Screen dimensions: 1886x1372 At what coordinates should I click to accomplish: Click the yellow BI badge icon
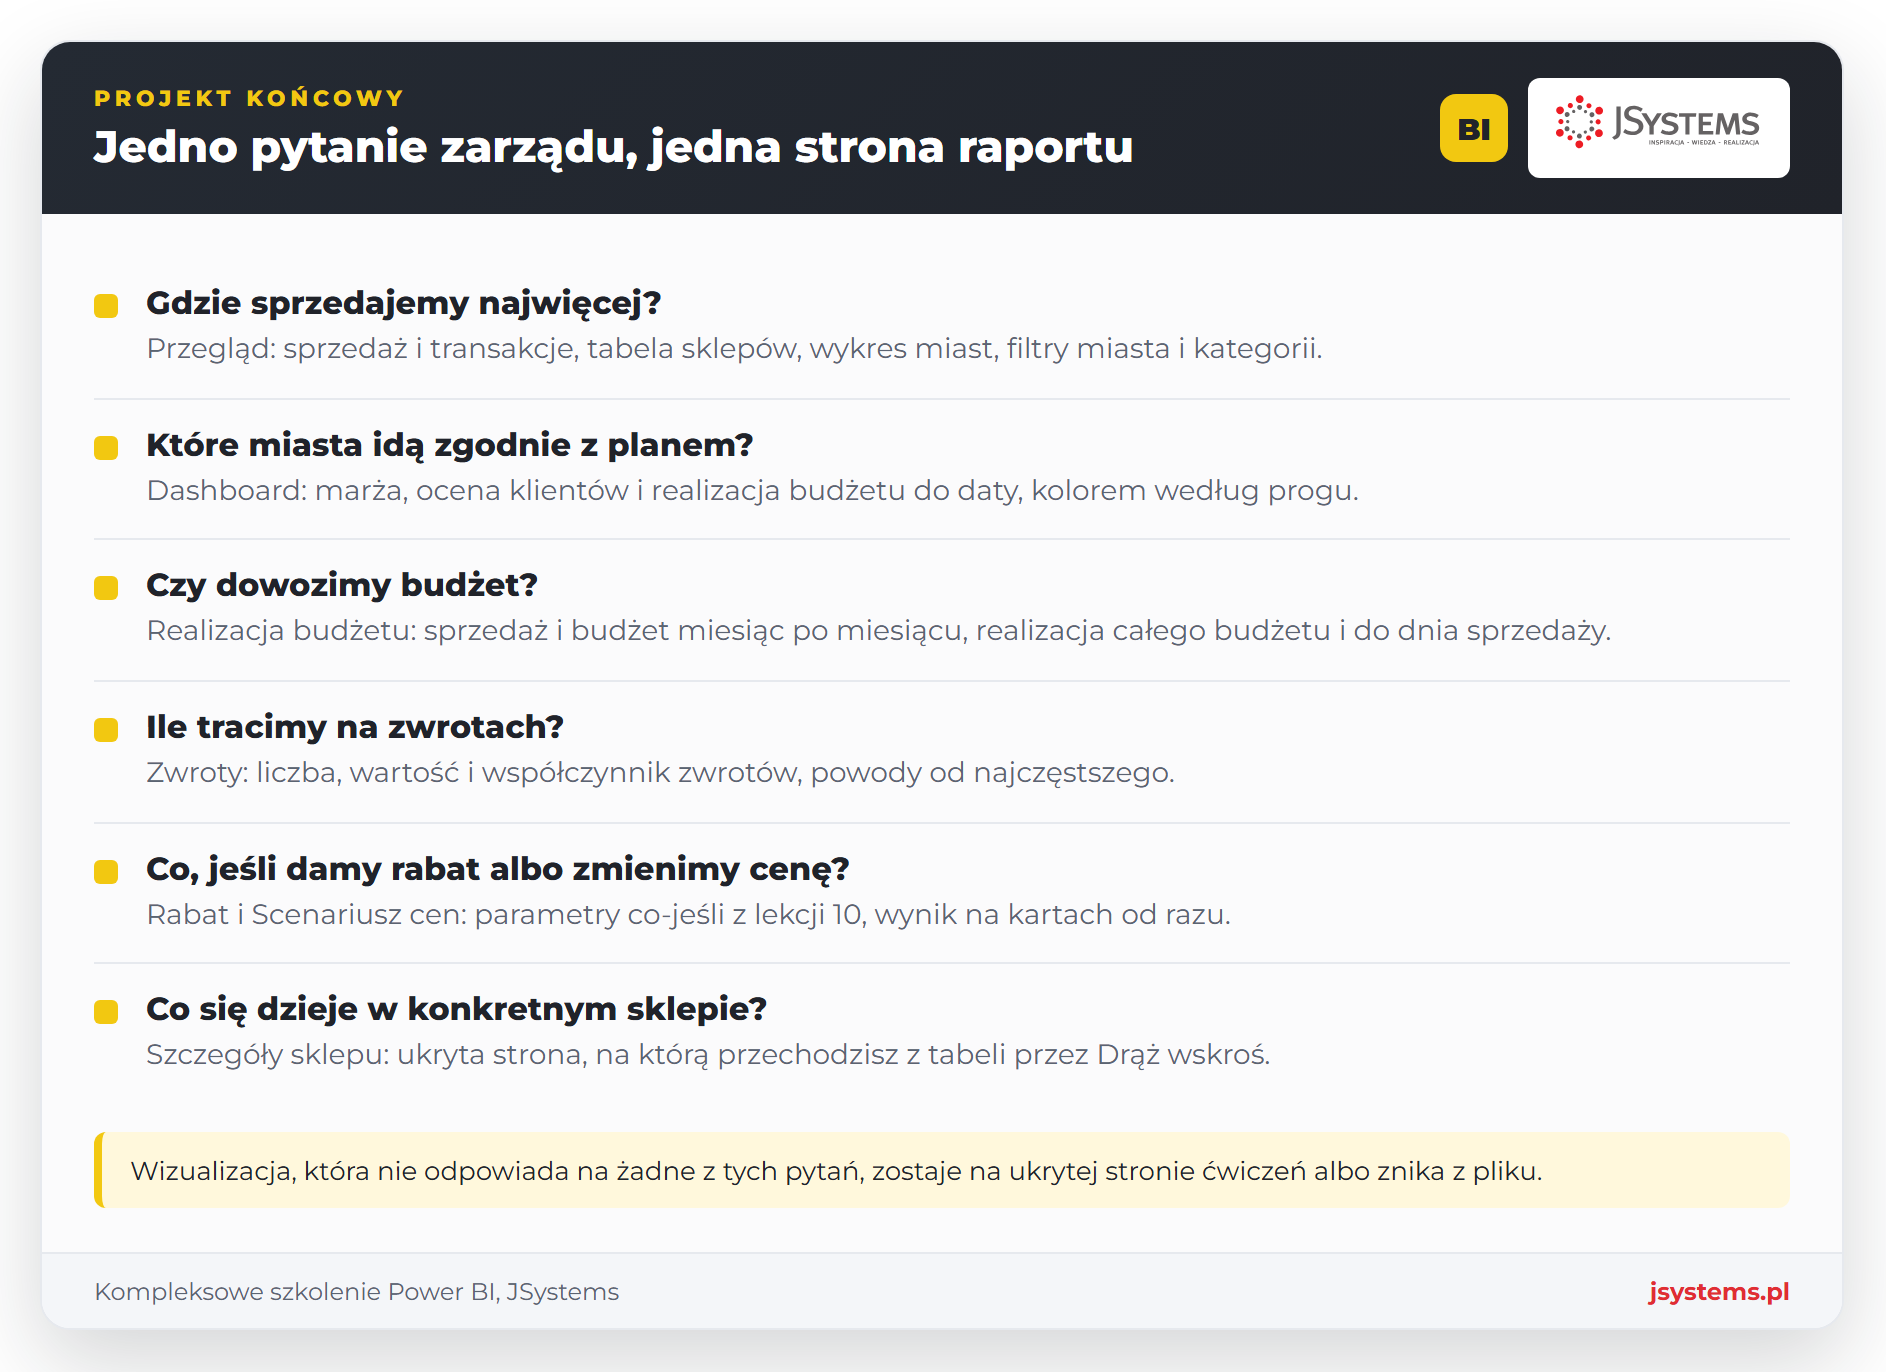tap(1473, 128)
